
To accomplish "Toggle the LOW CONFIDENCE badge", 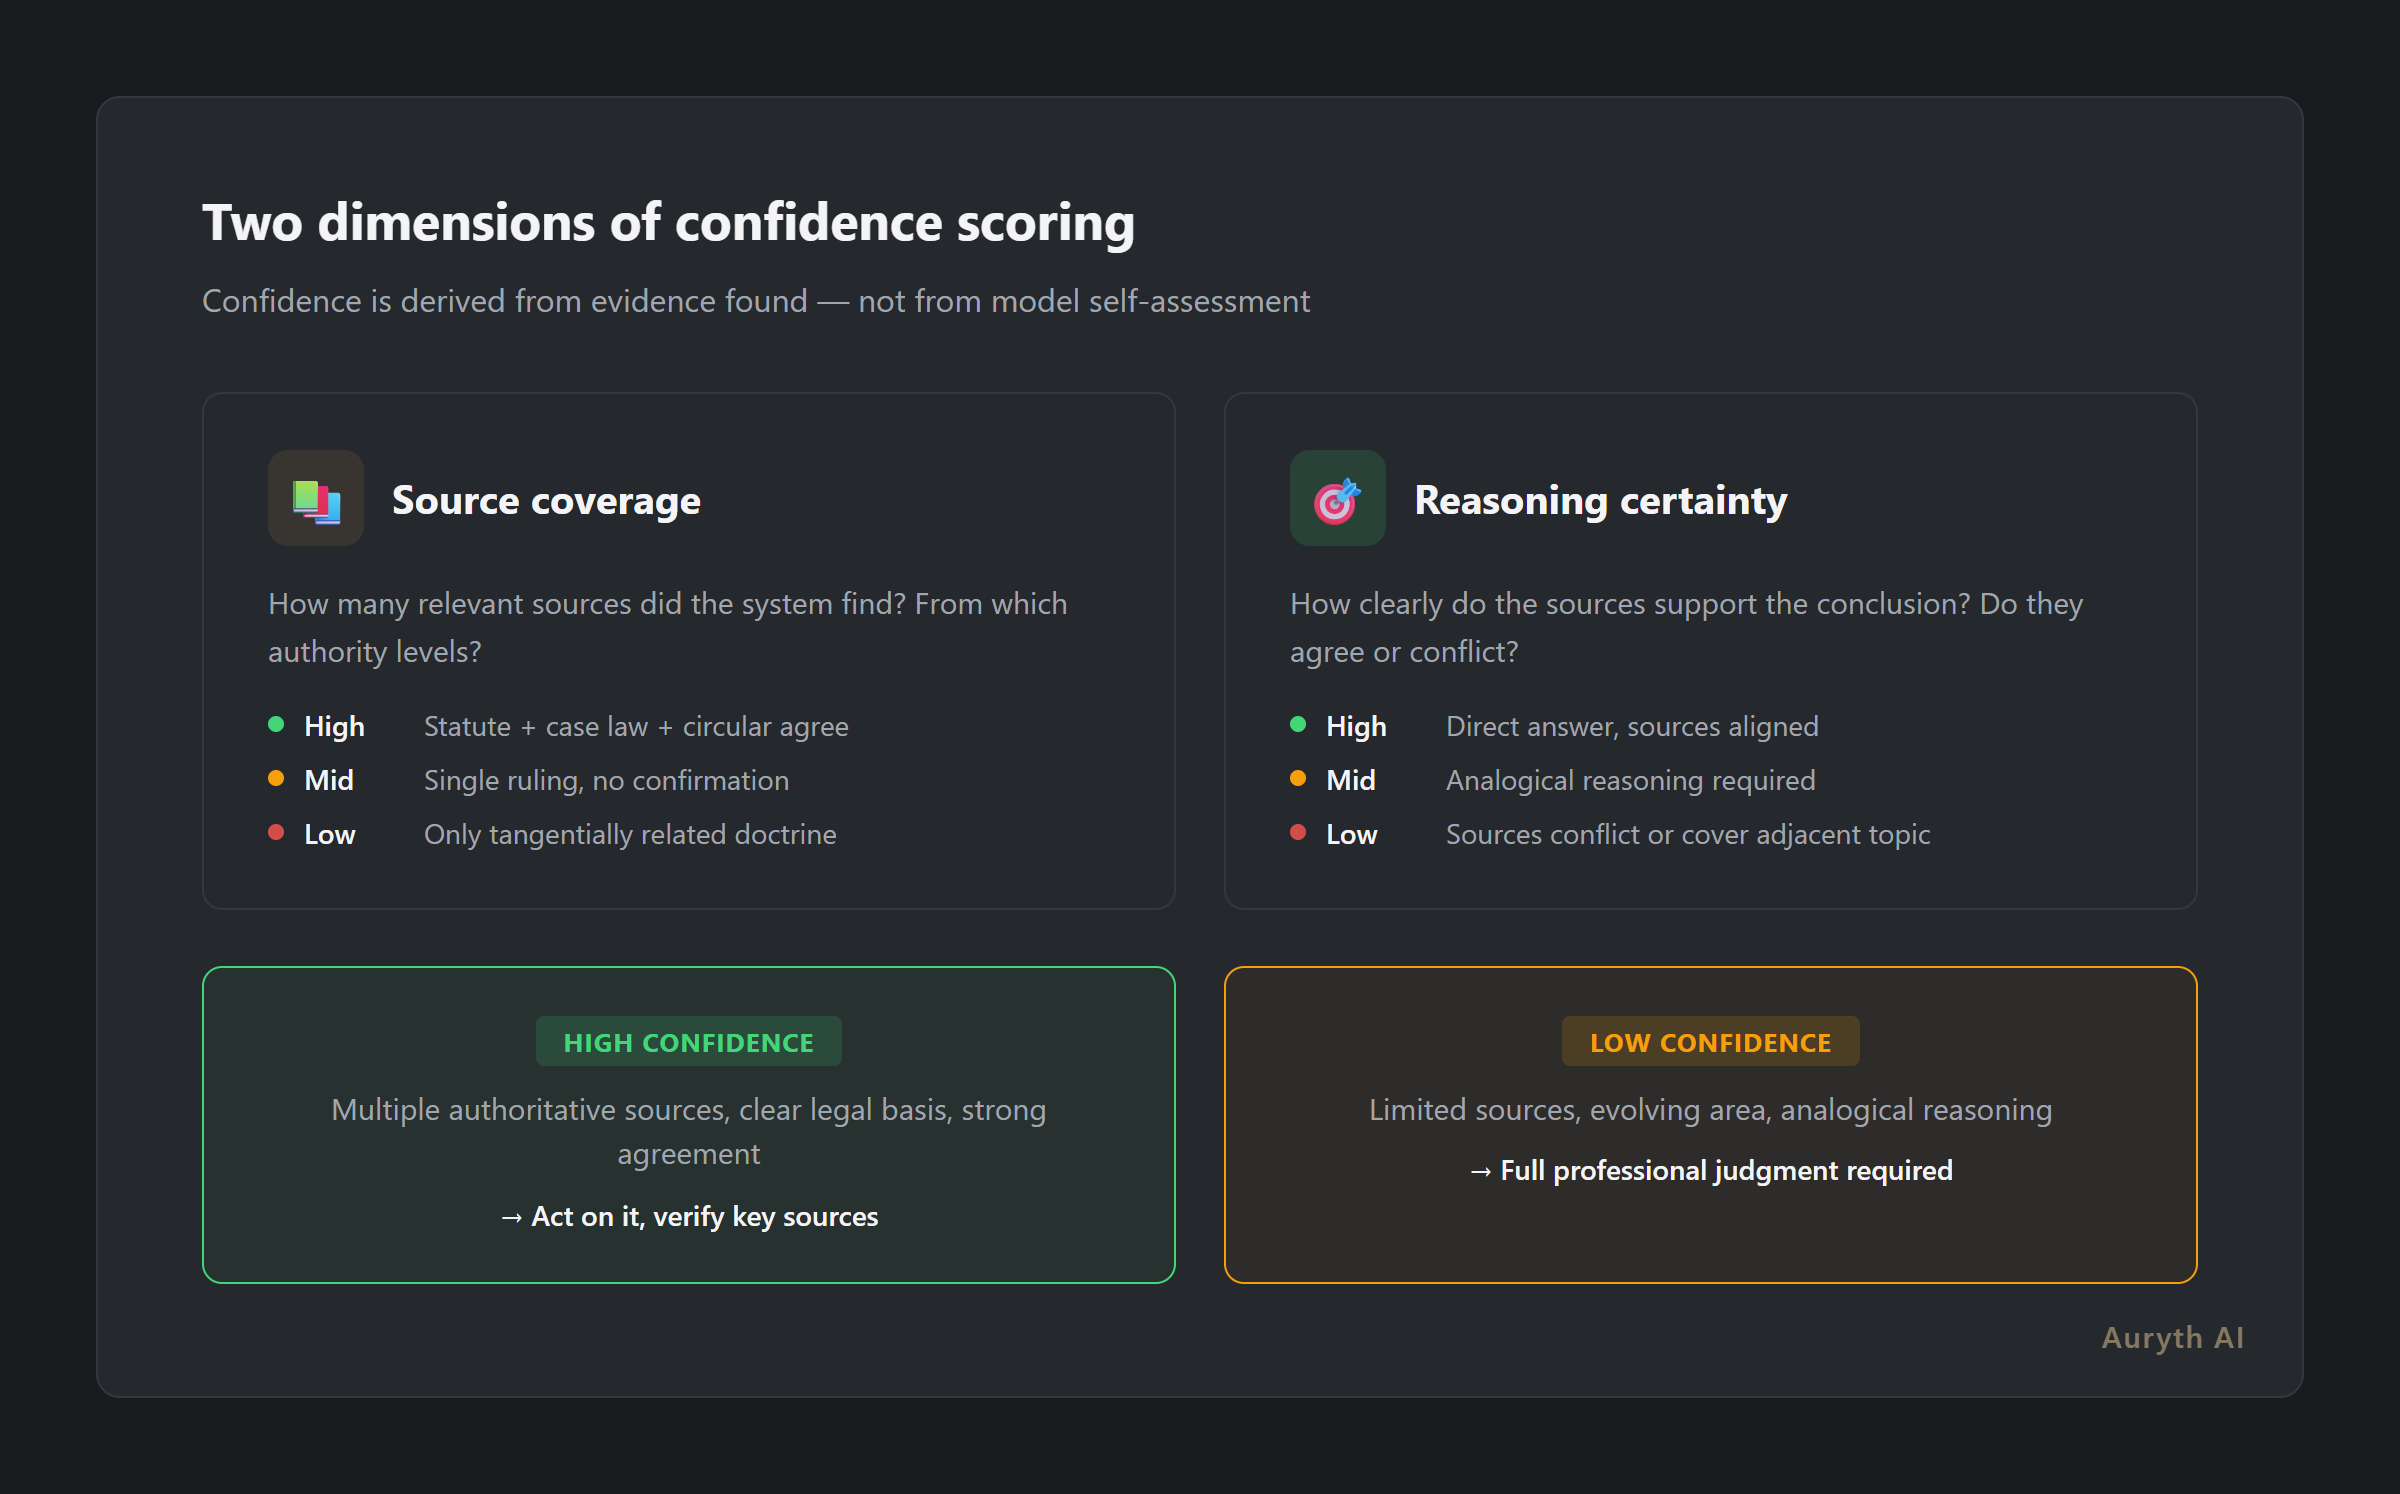I will [x=1710, y=1041].
